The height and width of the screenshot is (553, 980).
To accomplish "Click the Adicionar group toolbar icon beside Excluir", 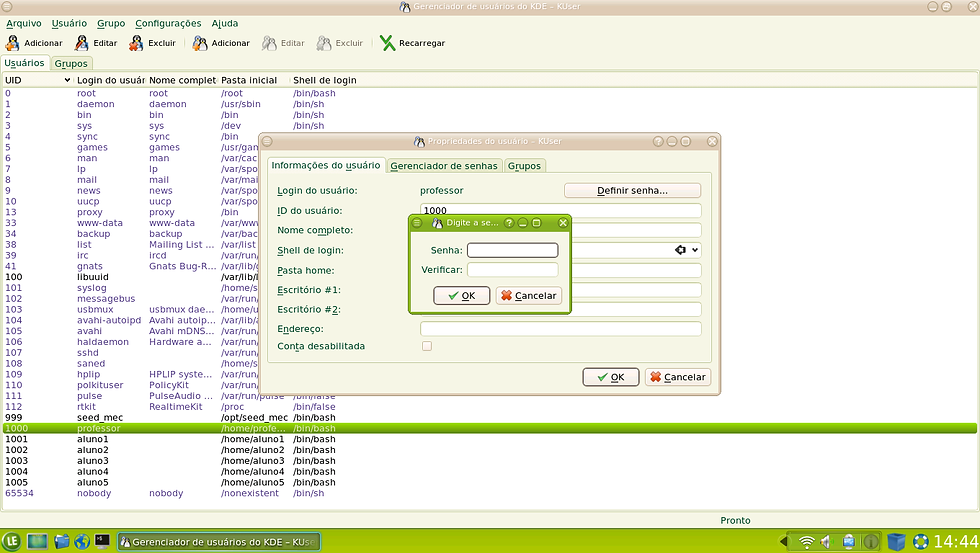I will pos(200,43).
